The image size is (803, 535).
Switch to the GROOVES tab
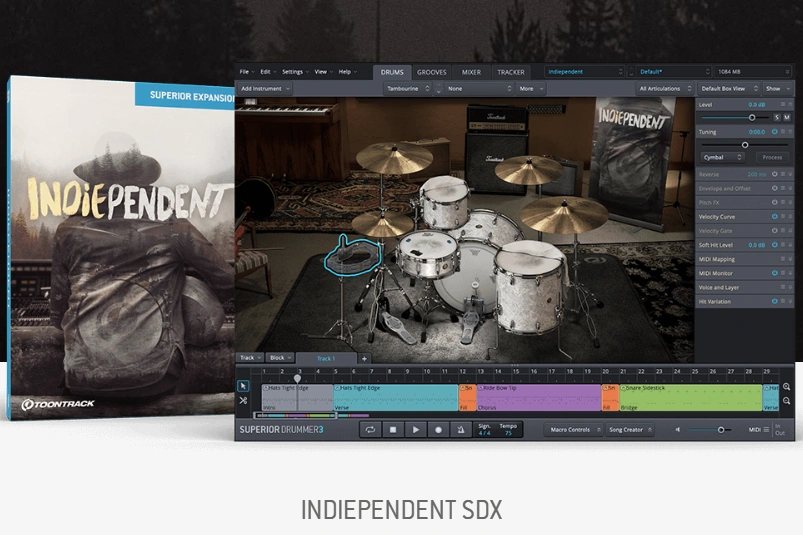(x=431, y=72)
